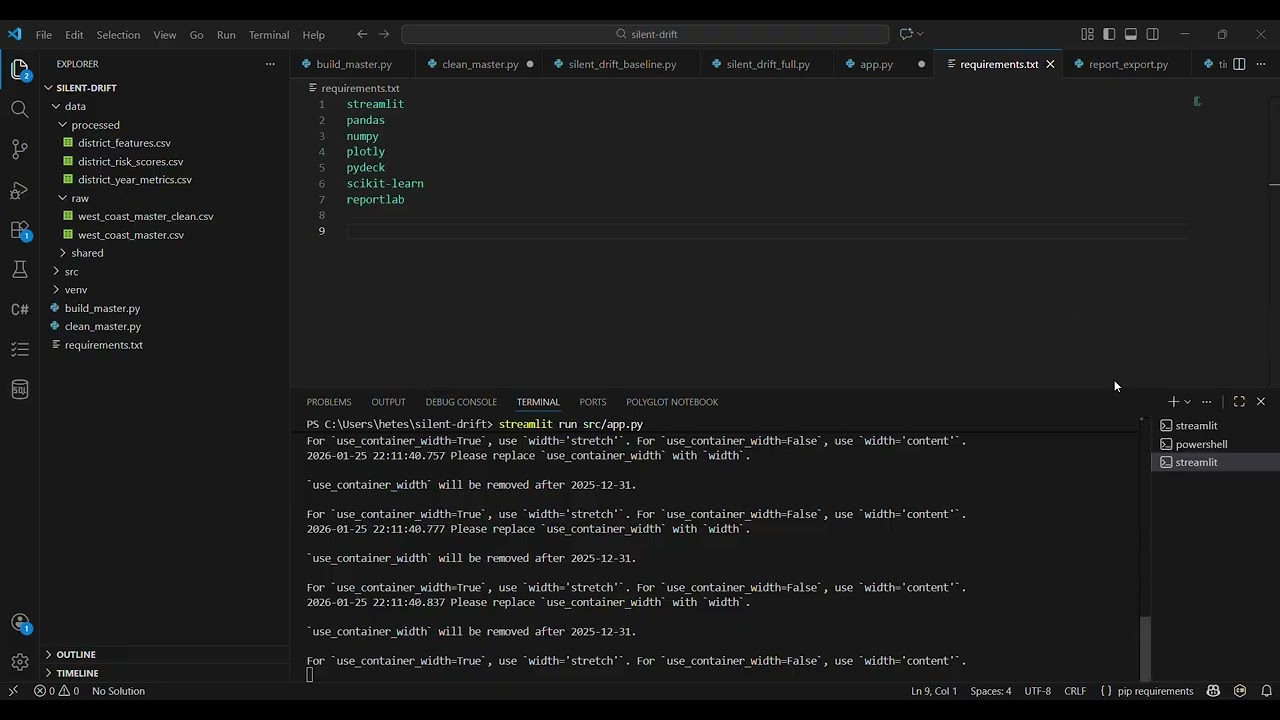Switch to the DEBUG CONSOLE panel tab
This screenshot has width=1280, height=720.
coord(461,402)
